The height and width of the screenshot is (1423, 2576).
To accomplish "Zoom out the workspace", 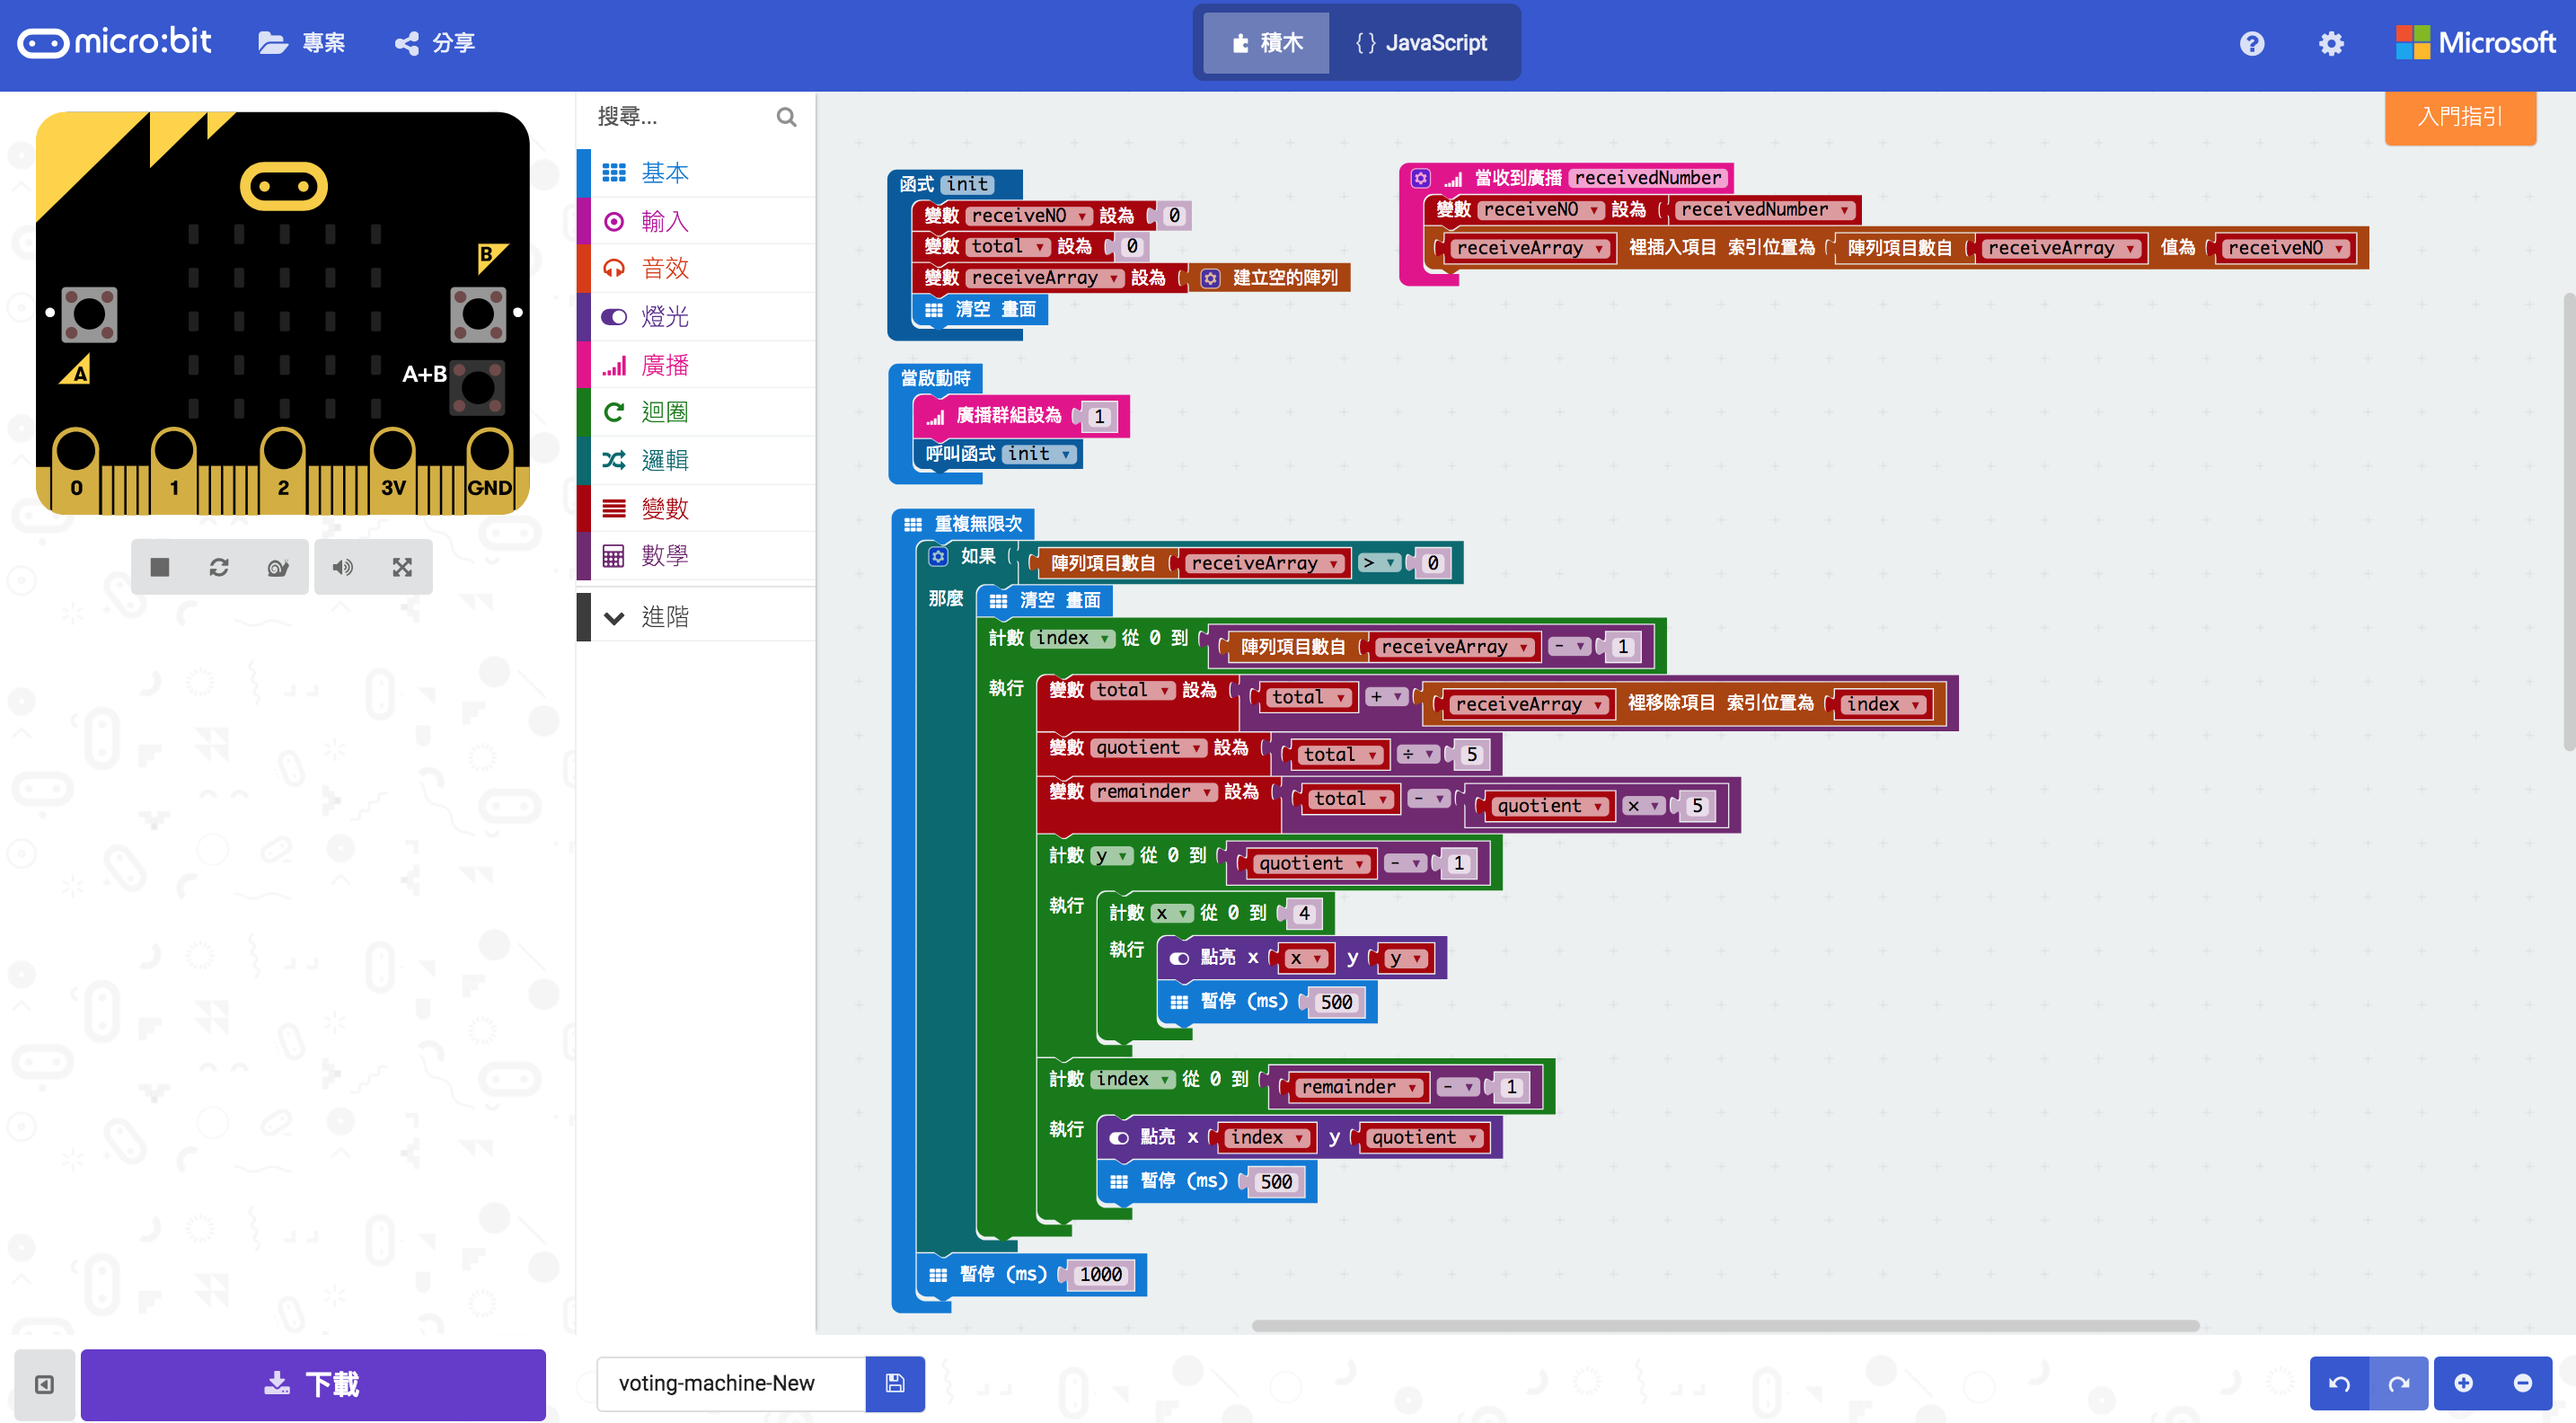I will click(x=2522, y=1383).
